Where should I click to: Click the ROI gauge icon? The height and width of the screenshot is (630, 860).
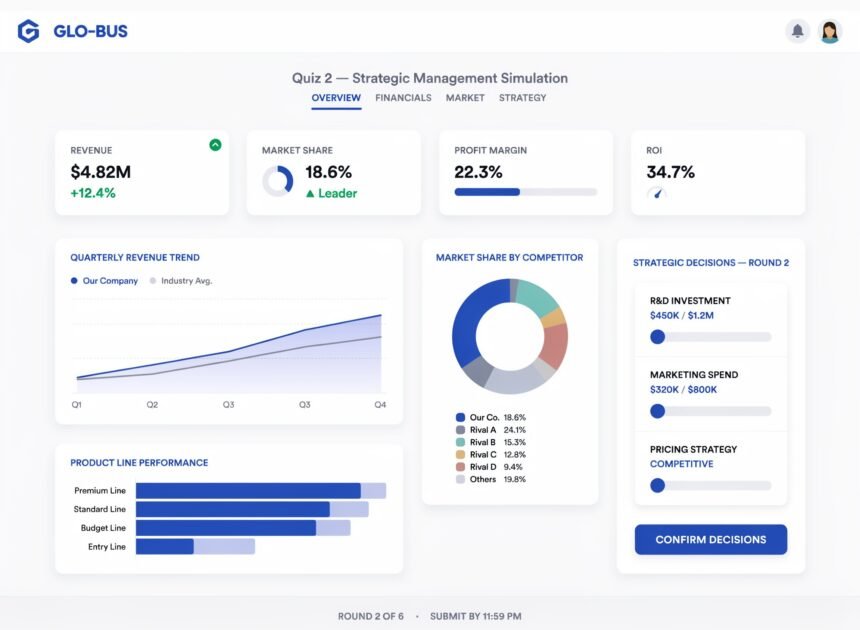[657, 192]
